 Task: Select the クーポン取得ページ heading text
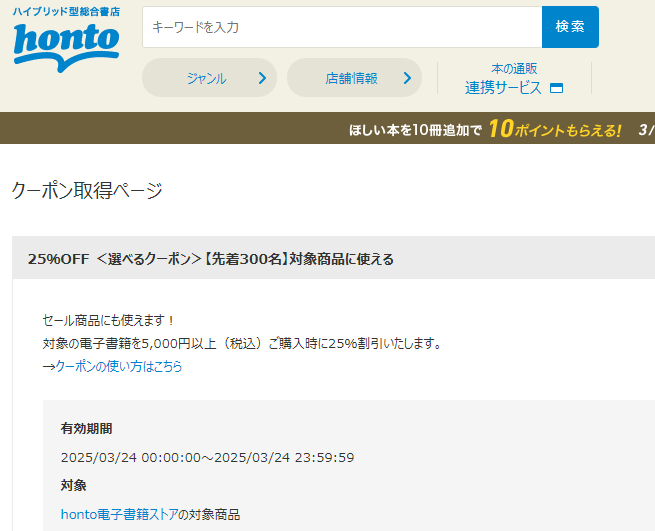[87, 191]
